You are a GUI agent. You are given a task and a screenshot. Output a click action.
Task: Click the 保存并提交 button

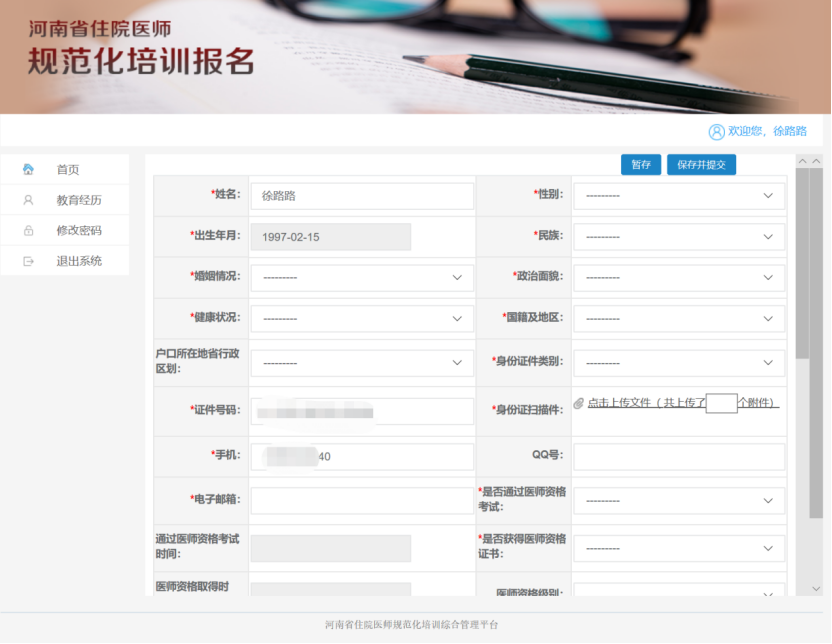(x=701, y=165)
